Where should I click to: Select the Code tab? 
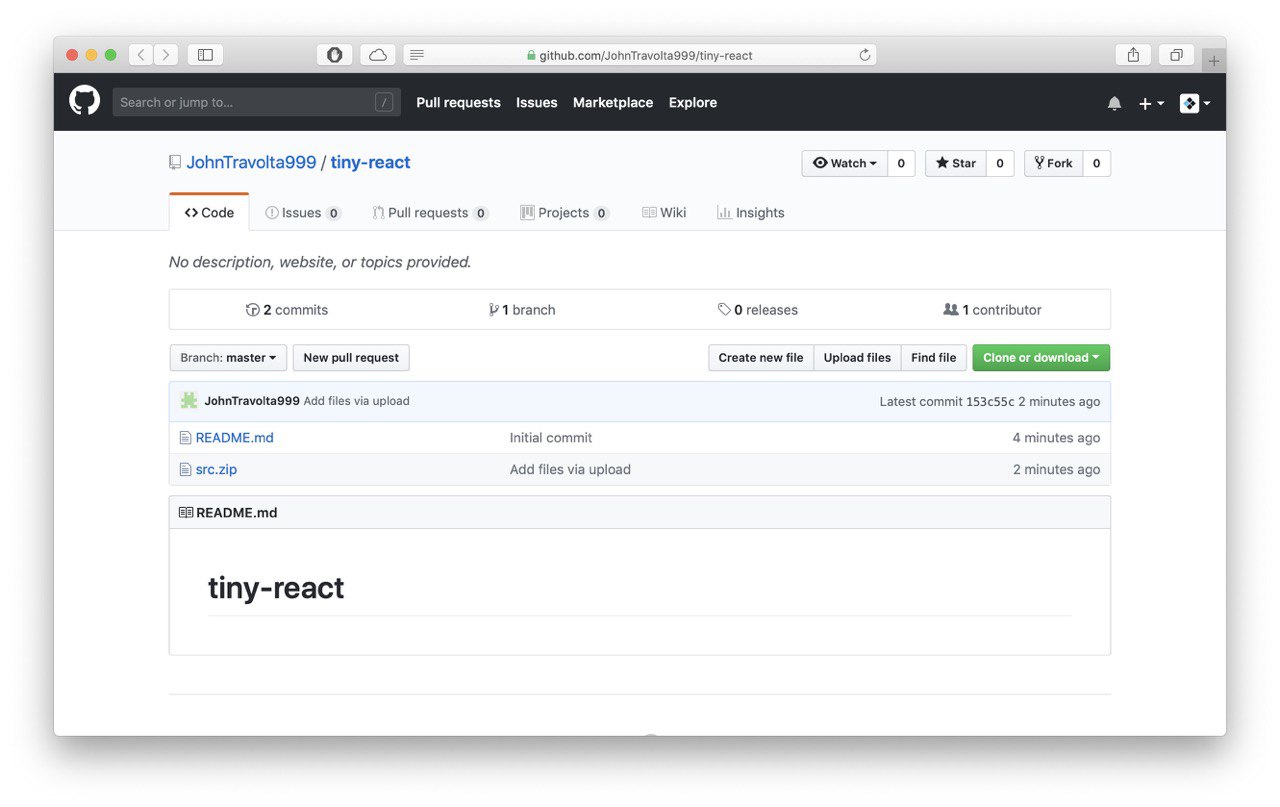[209, 212]
